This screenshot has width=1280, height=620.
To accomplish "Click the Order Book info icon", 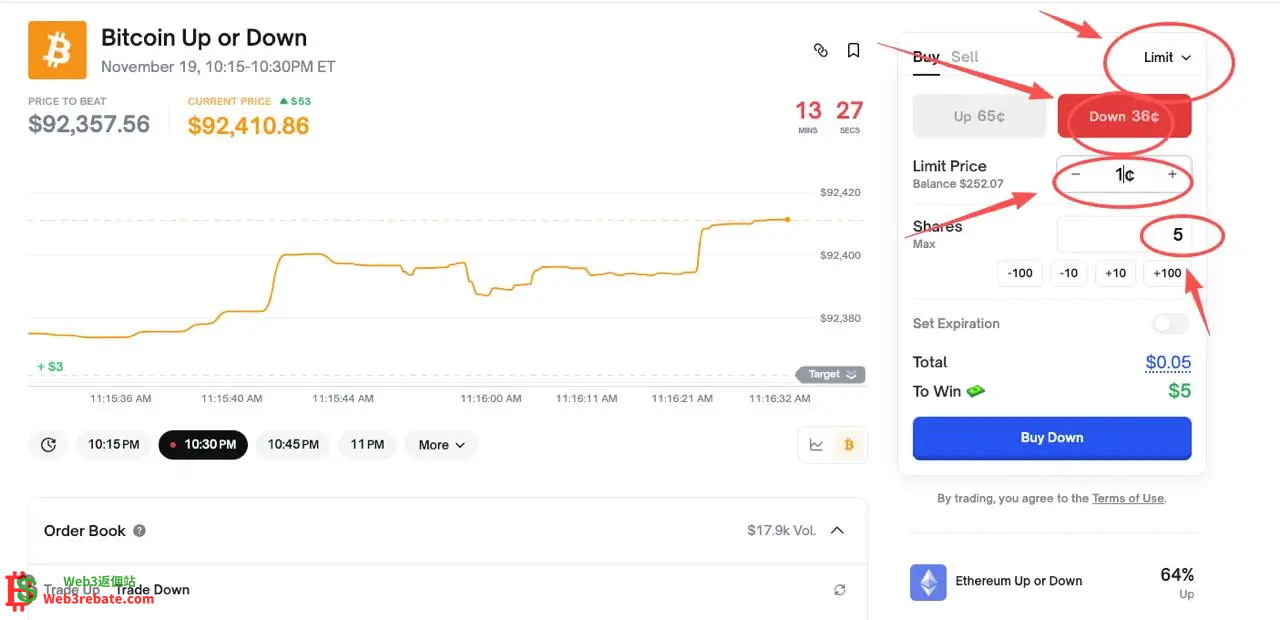I will (140, 531).
